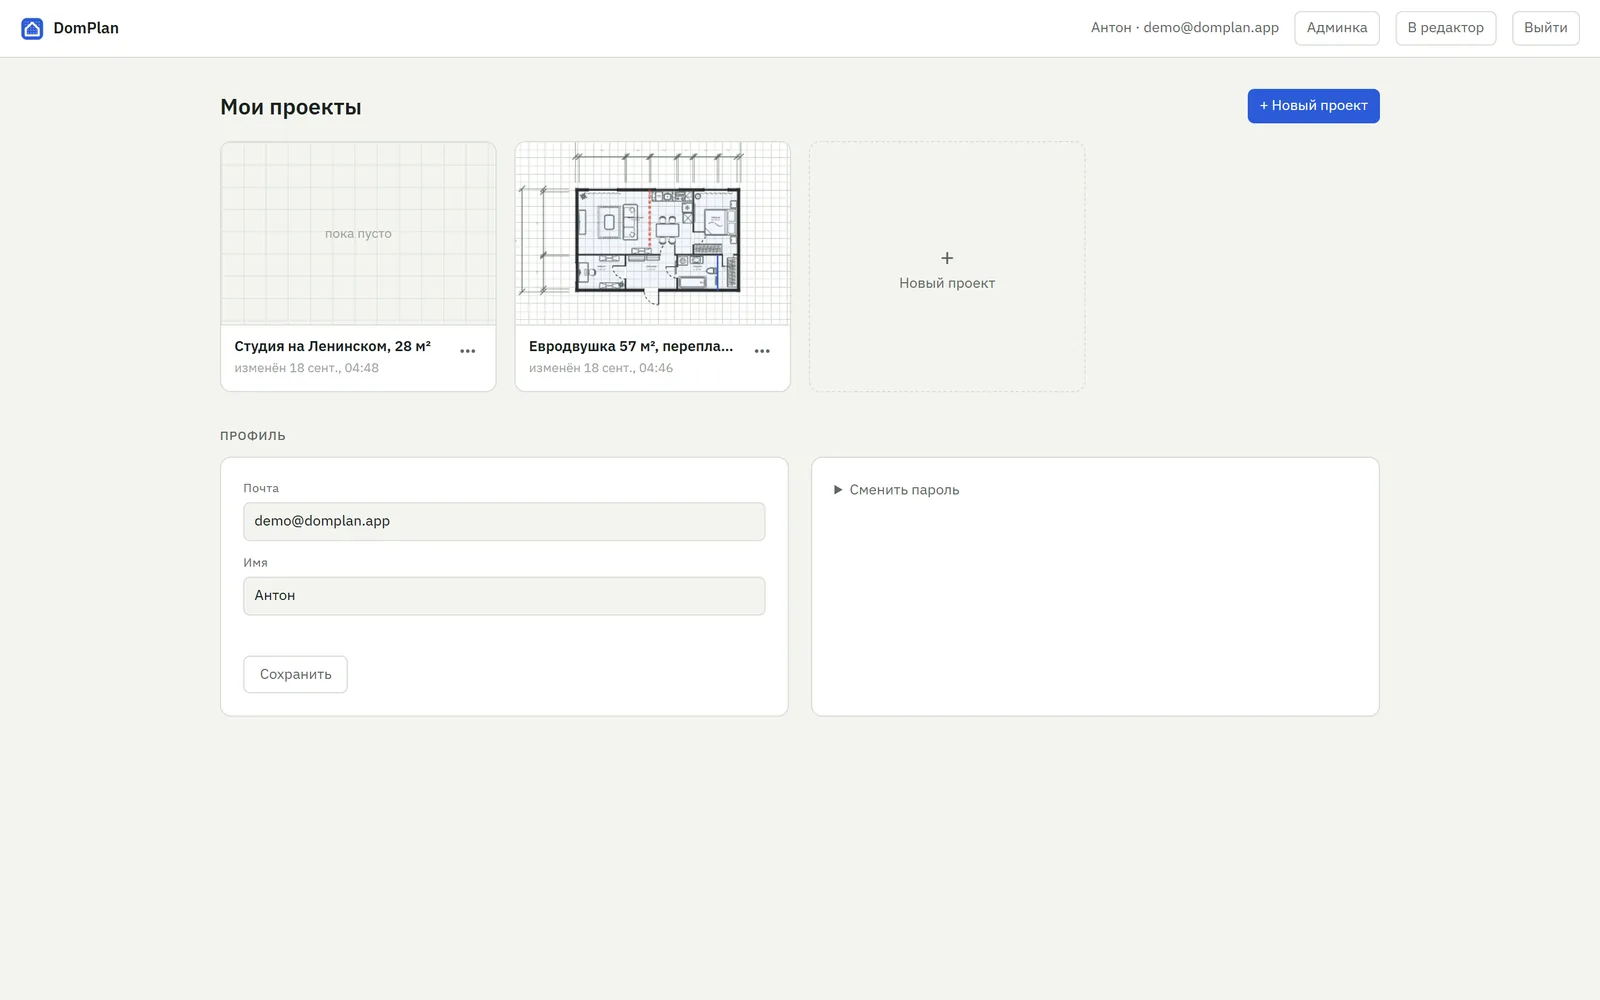Screen dimensions: 1600x1000
Task: Expand the Сменить пароль section
Action: (x=896, y=490)
